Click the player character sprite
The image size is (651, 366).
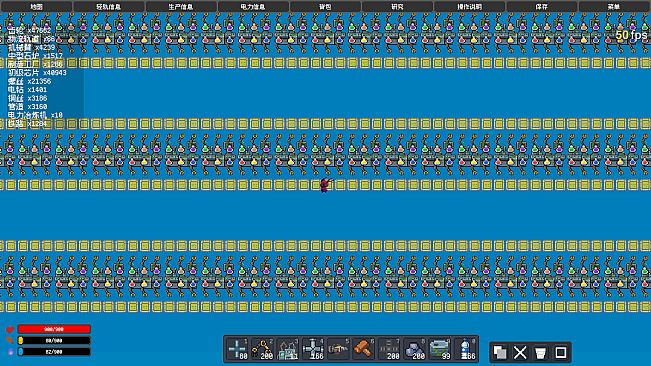point(326,185)
